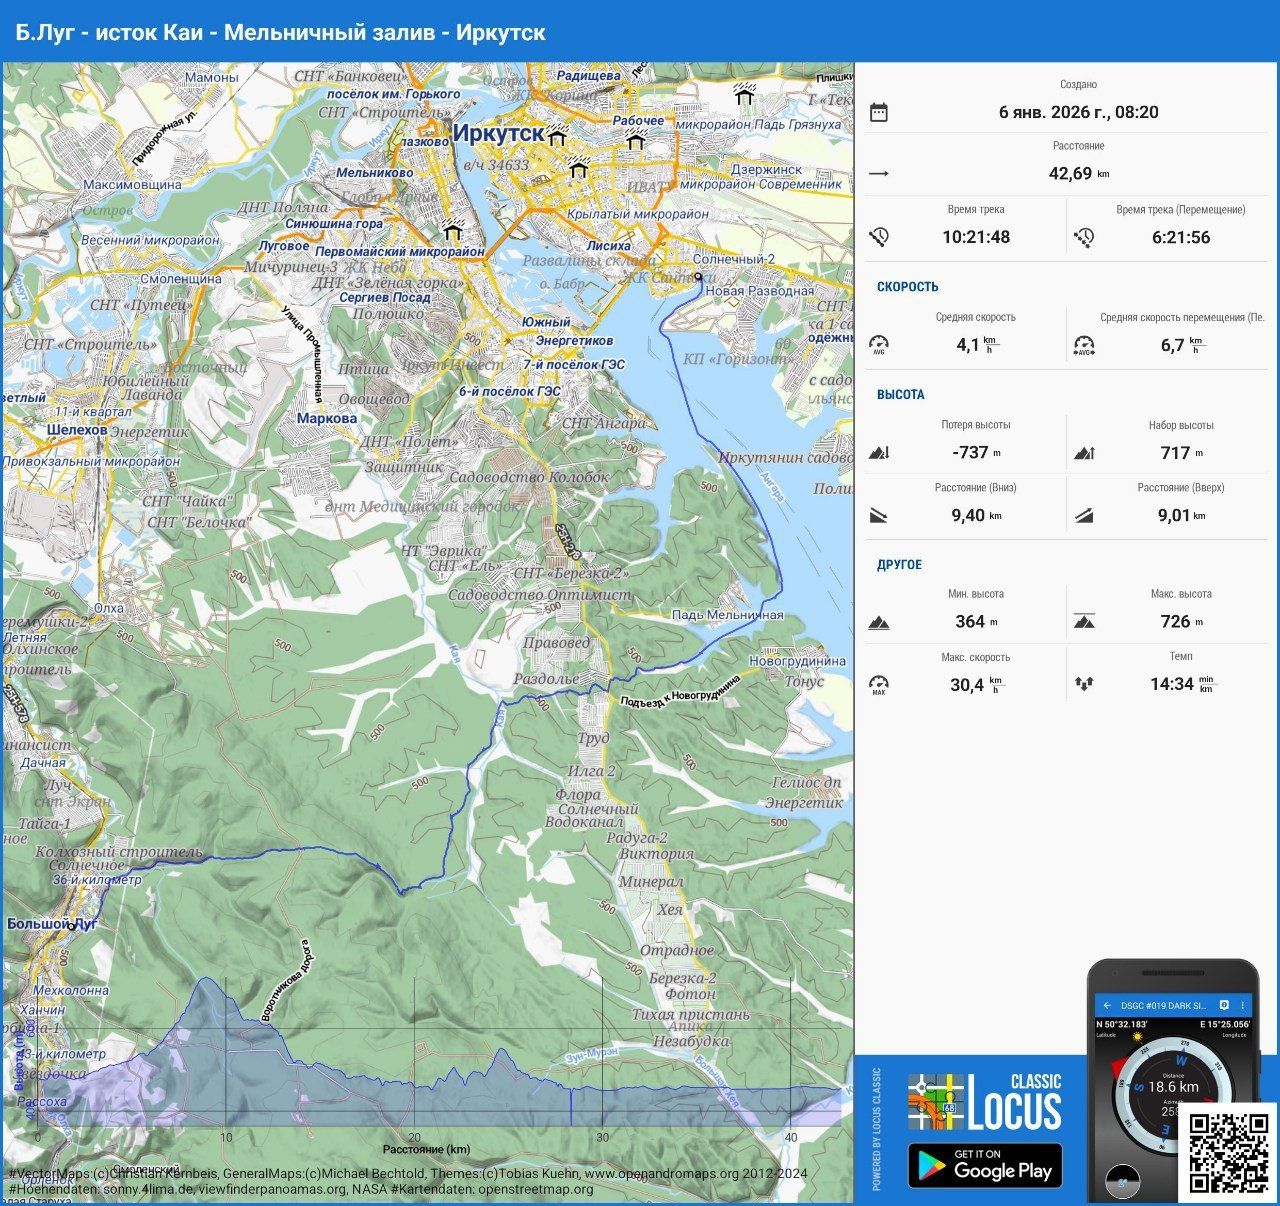Click the Get it on Google Play button
Screen dimensions: 1280x1206
(985, 1165)
